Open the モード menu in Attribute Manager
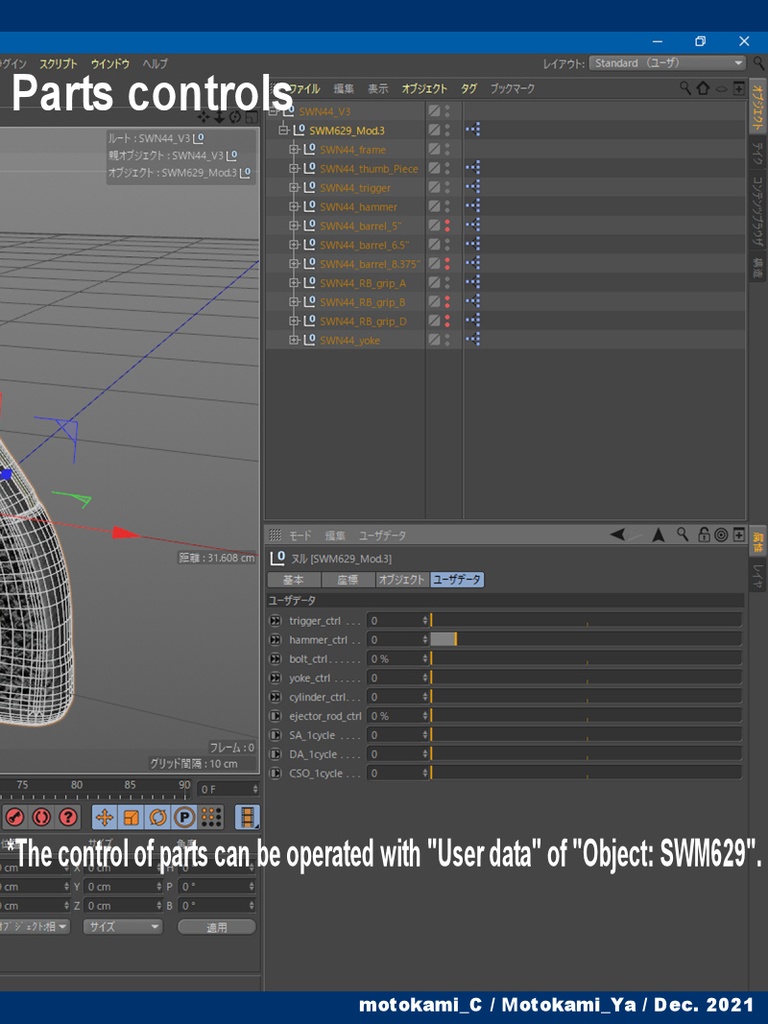 300,536
